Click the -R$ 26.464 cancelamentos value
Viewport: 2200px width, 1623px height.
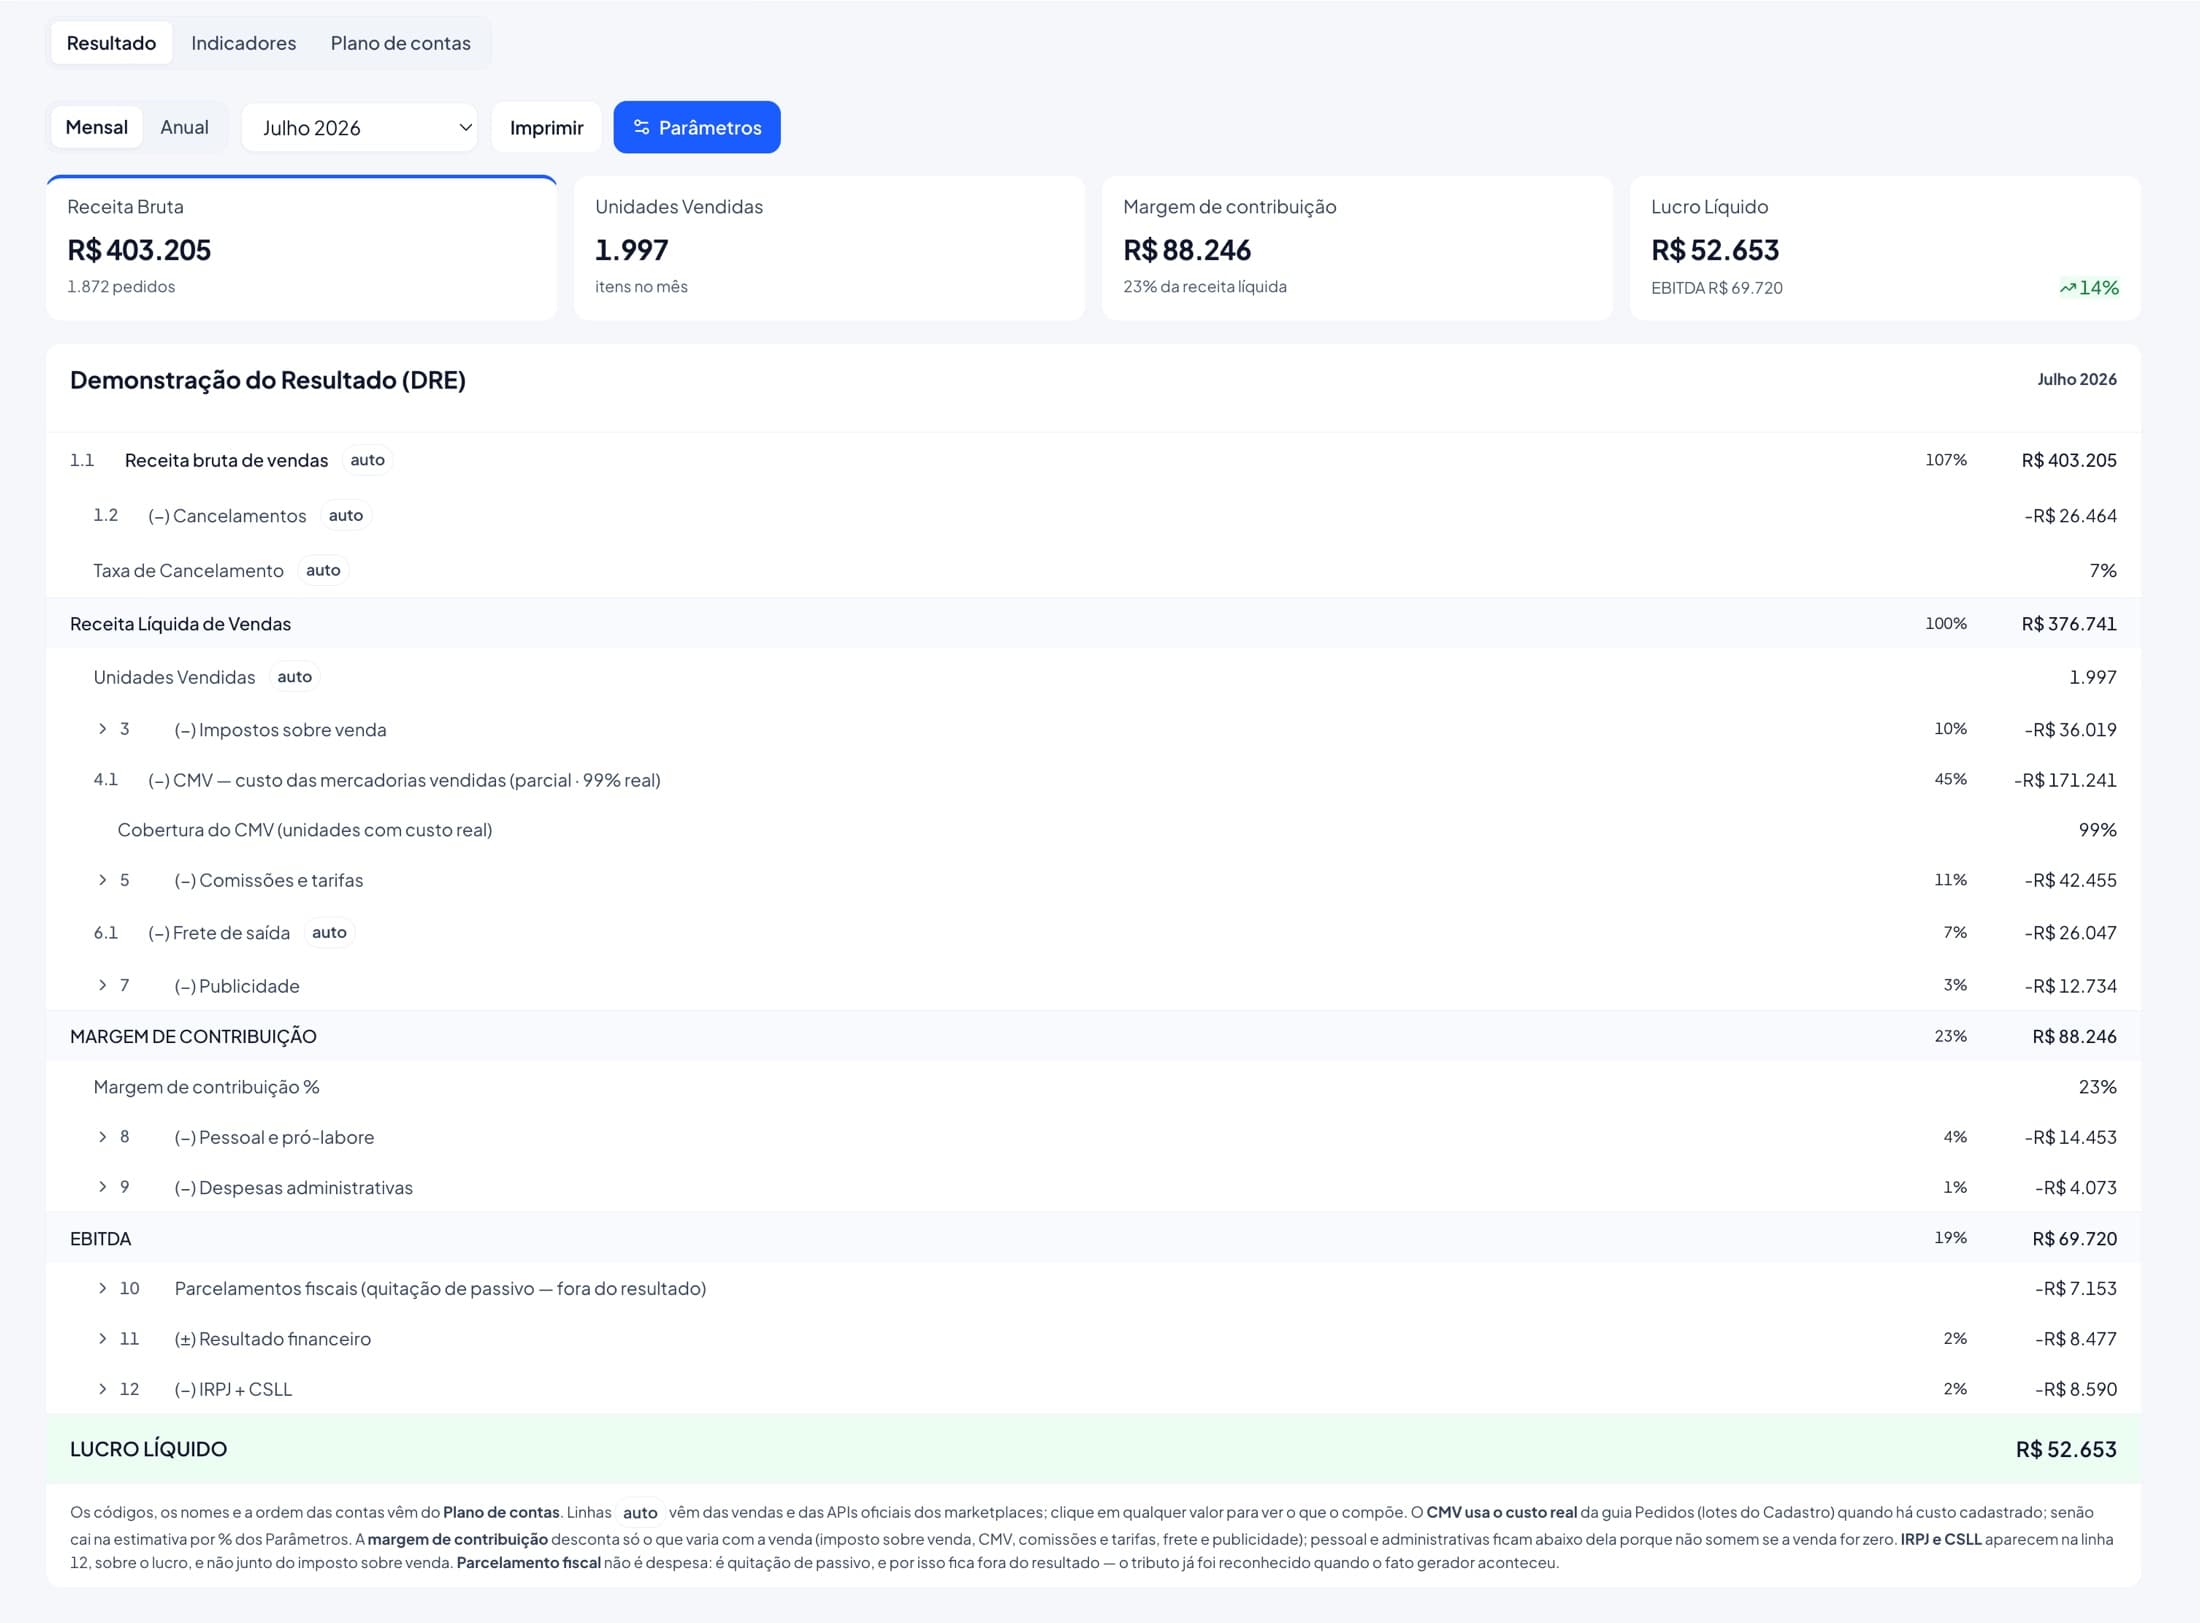(x=2070, y=516)
